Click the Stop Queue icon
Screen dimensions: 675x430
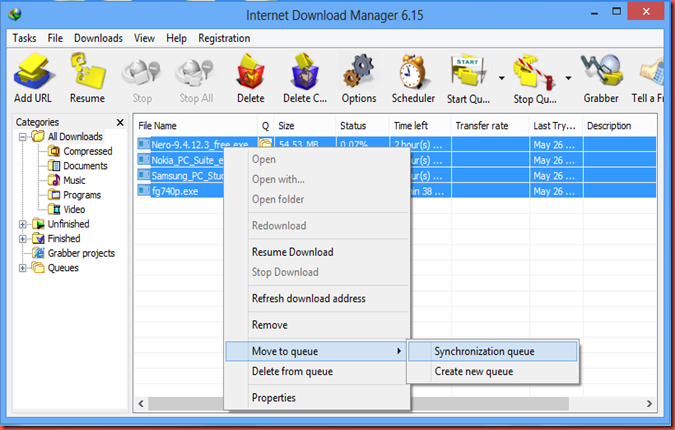534,72
